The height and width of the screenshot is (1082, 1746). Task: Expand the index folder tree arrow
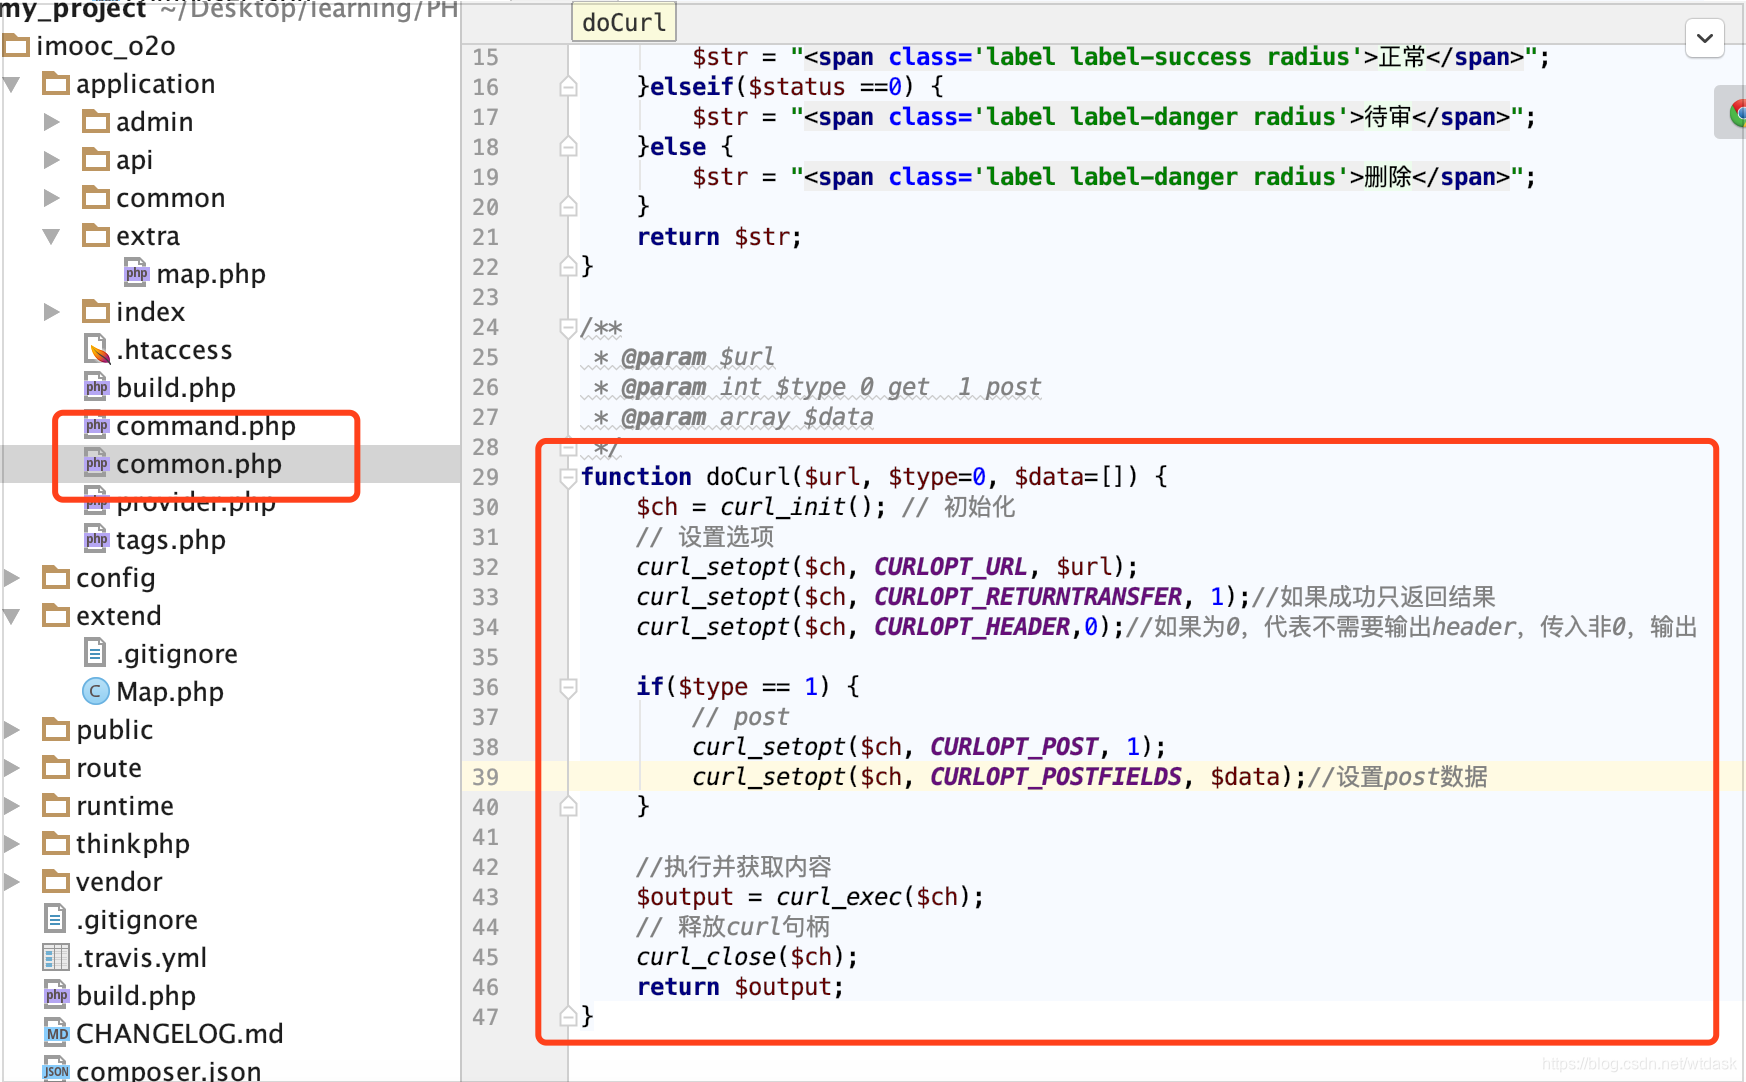(x=52, y=312)
